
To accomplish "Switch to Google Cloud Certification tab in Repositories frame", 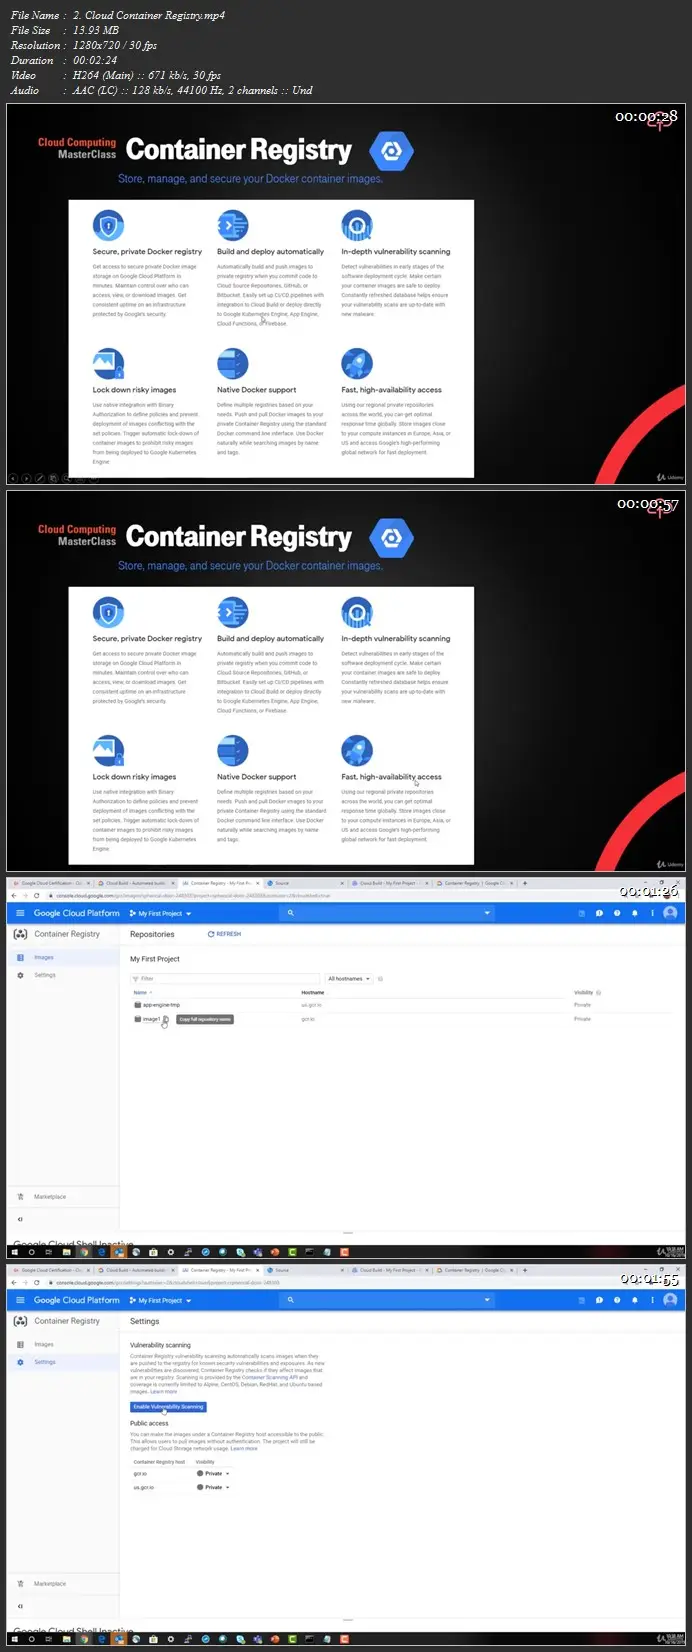I will click(52, 883).
